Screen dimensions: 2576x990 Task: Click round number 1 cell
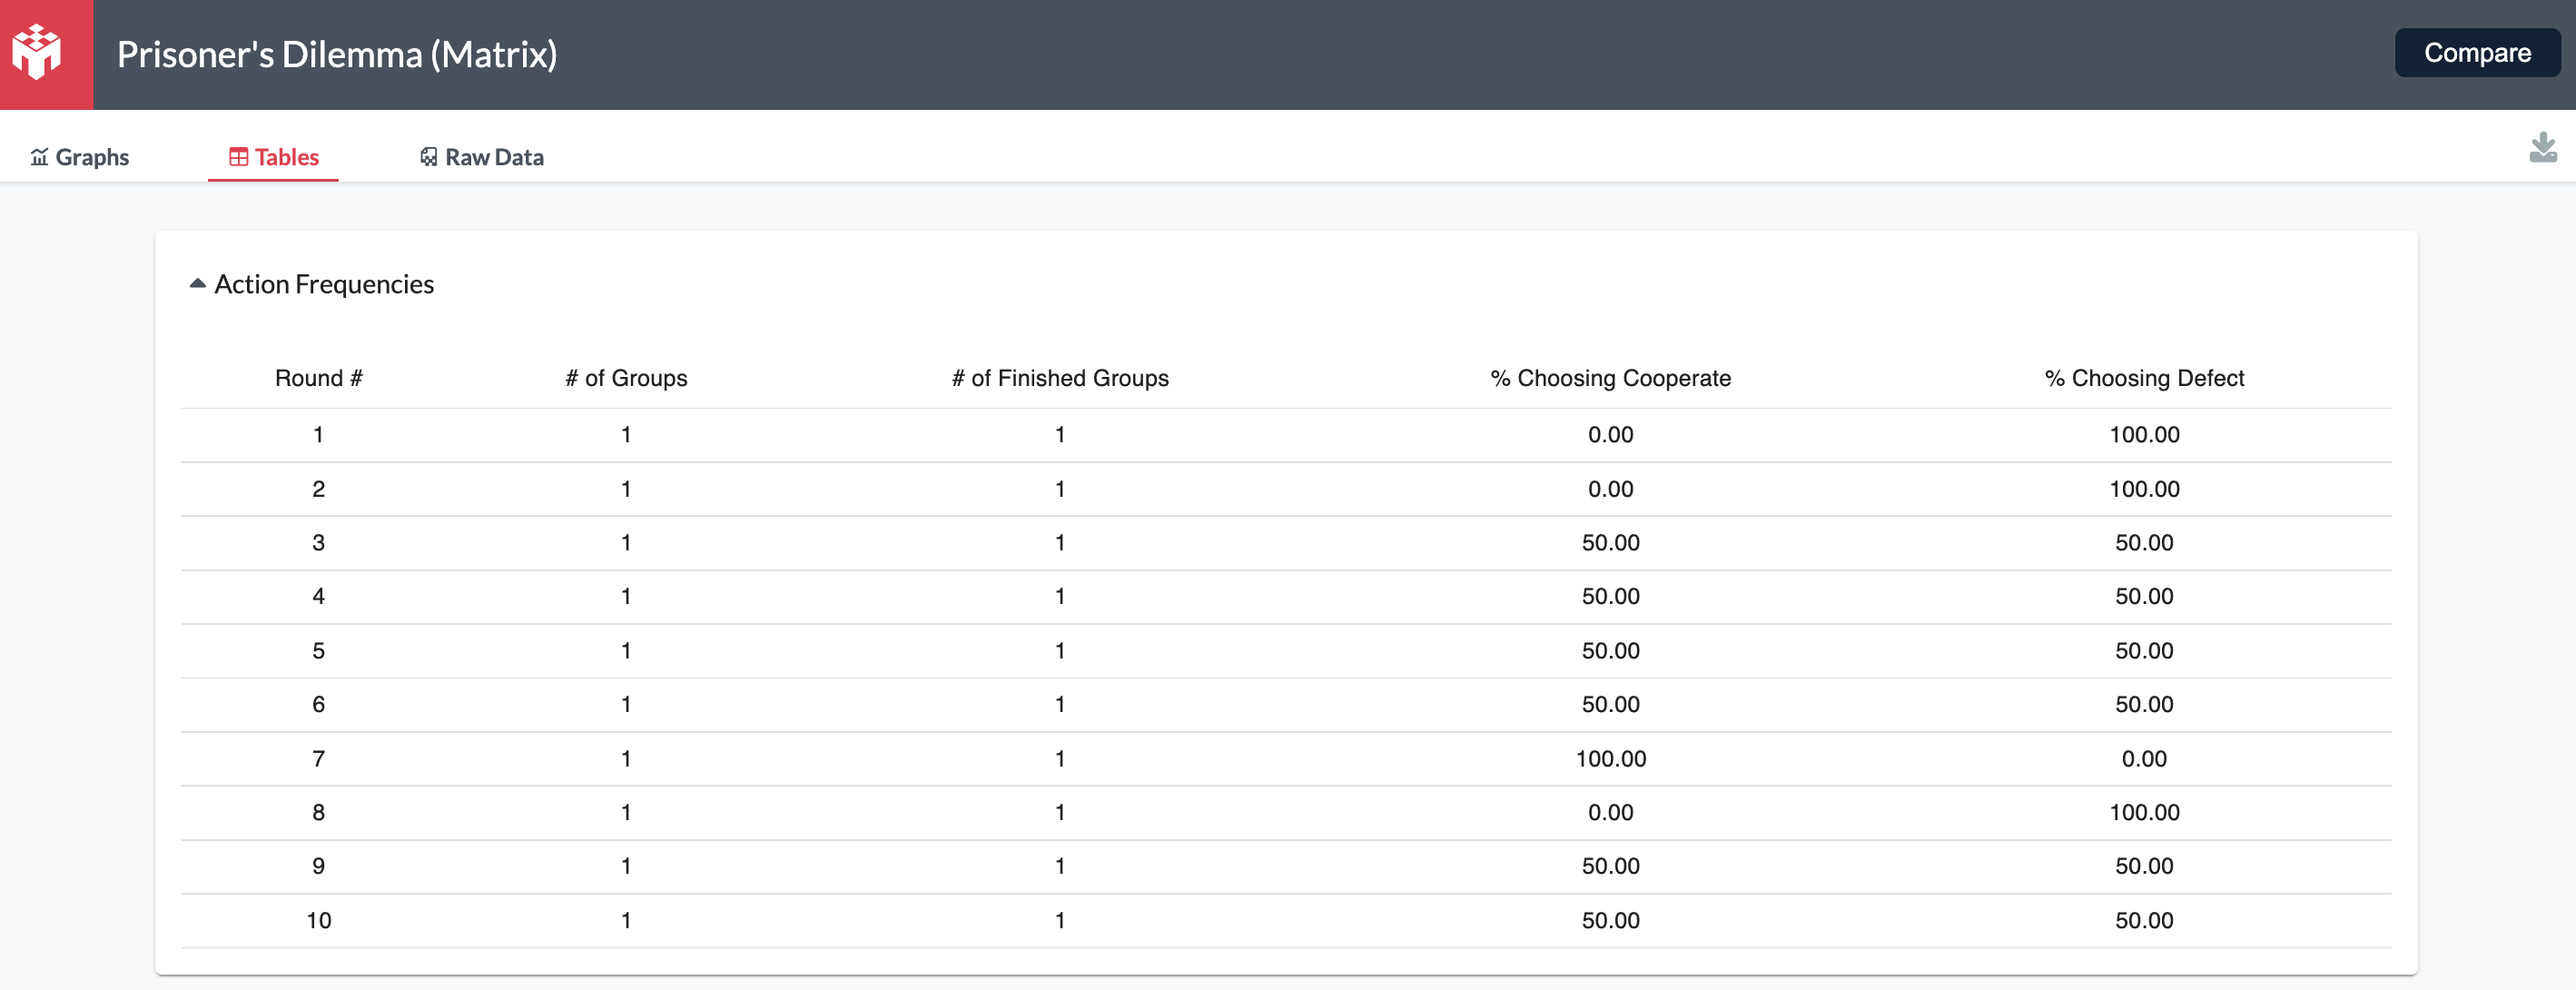coord(318,435)
